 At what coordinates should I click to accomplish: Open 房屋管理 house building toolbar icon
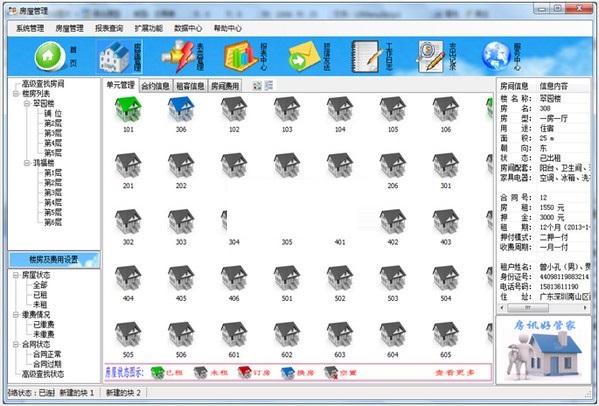tap(114, 57)
